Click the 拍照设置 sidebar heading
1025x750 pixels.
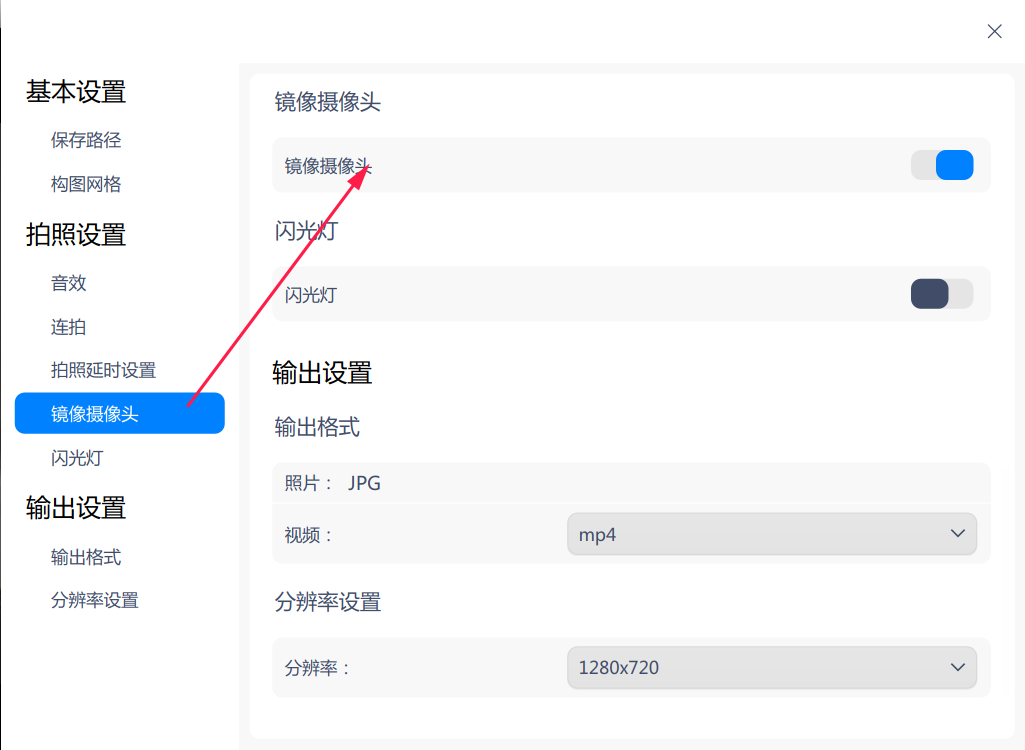pyautogui.click(x=76, y=235)
